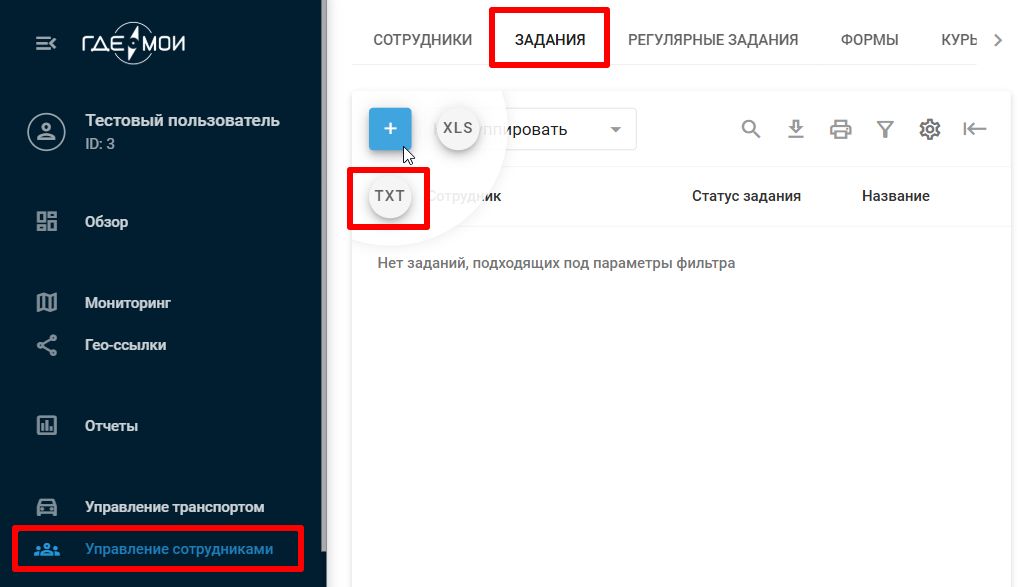Viewport: 1020px width, 587px height.
Task: Open Отчеты from the left sidebar
Action: click(x=45, y=424)
